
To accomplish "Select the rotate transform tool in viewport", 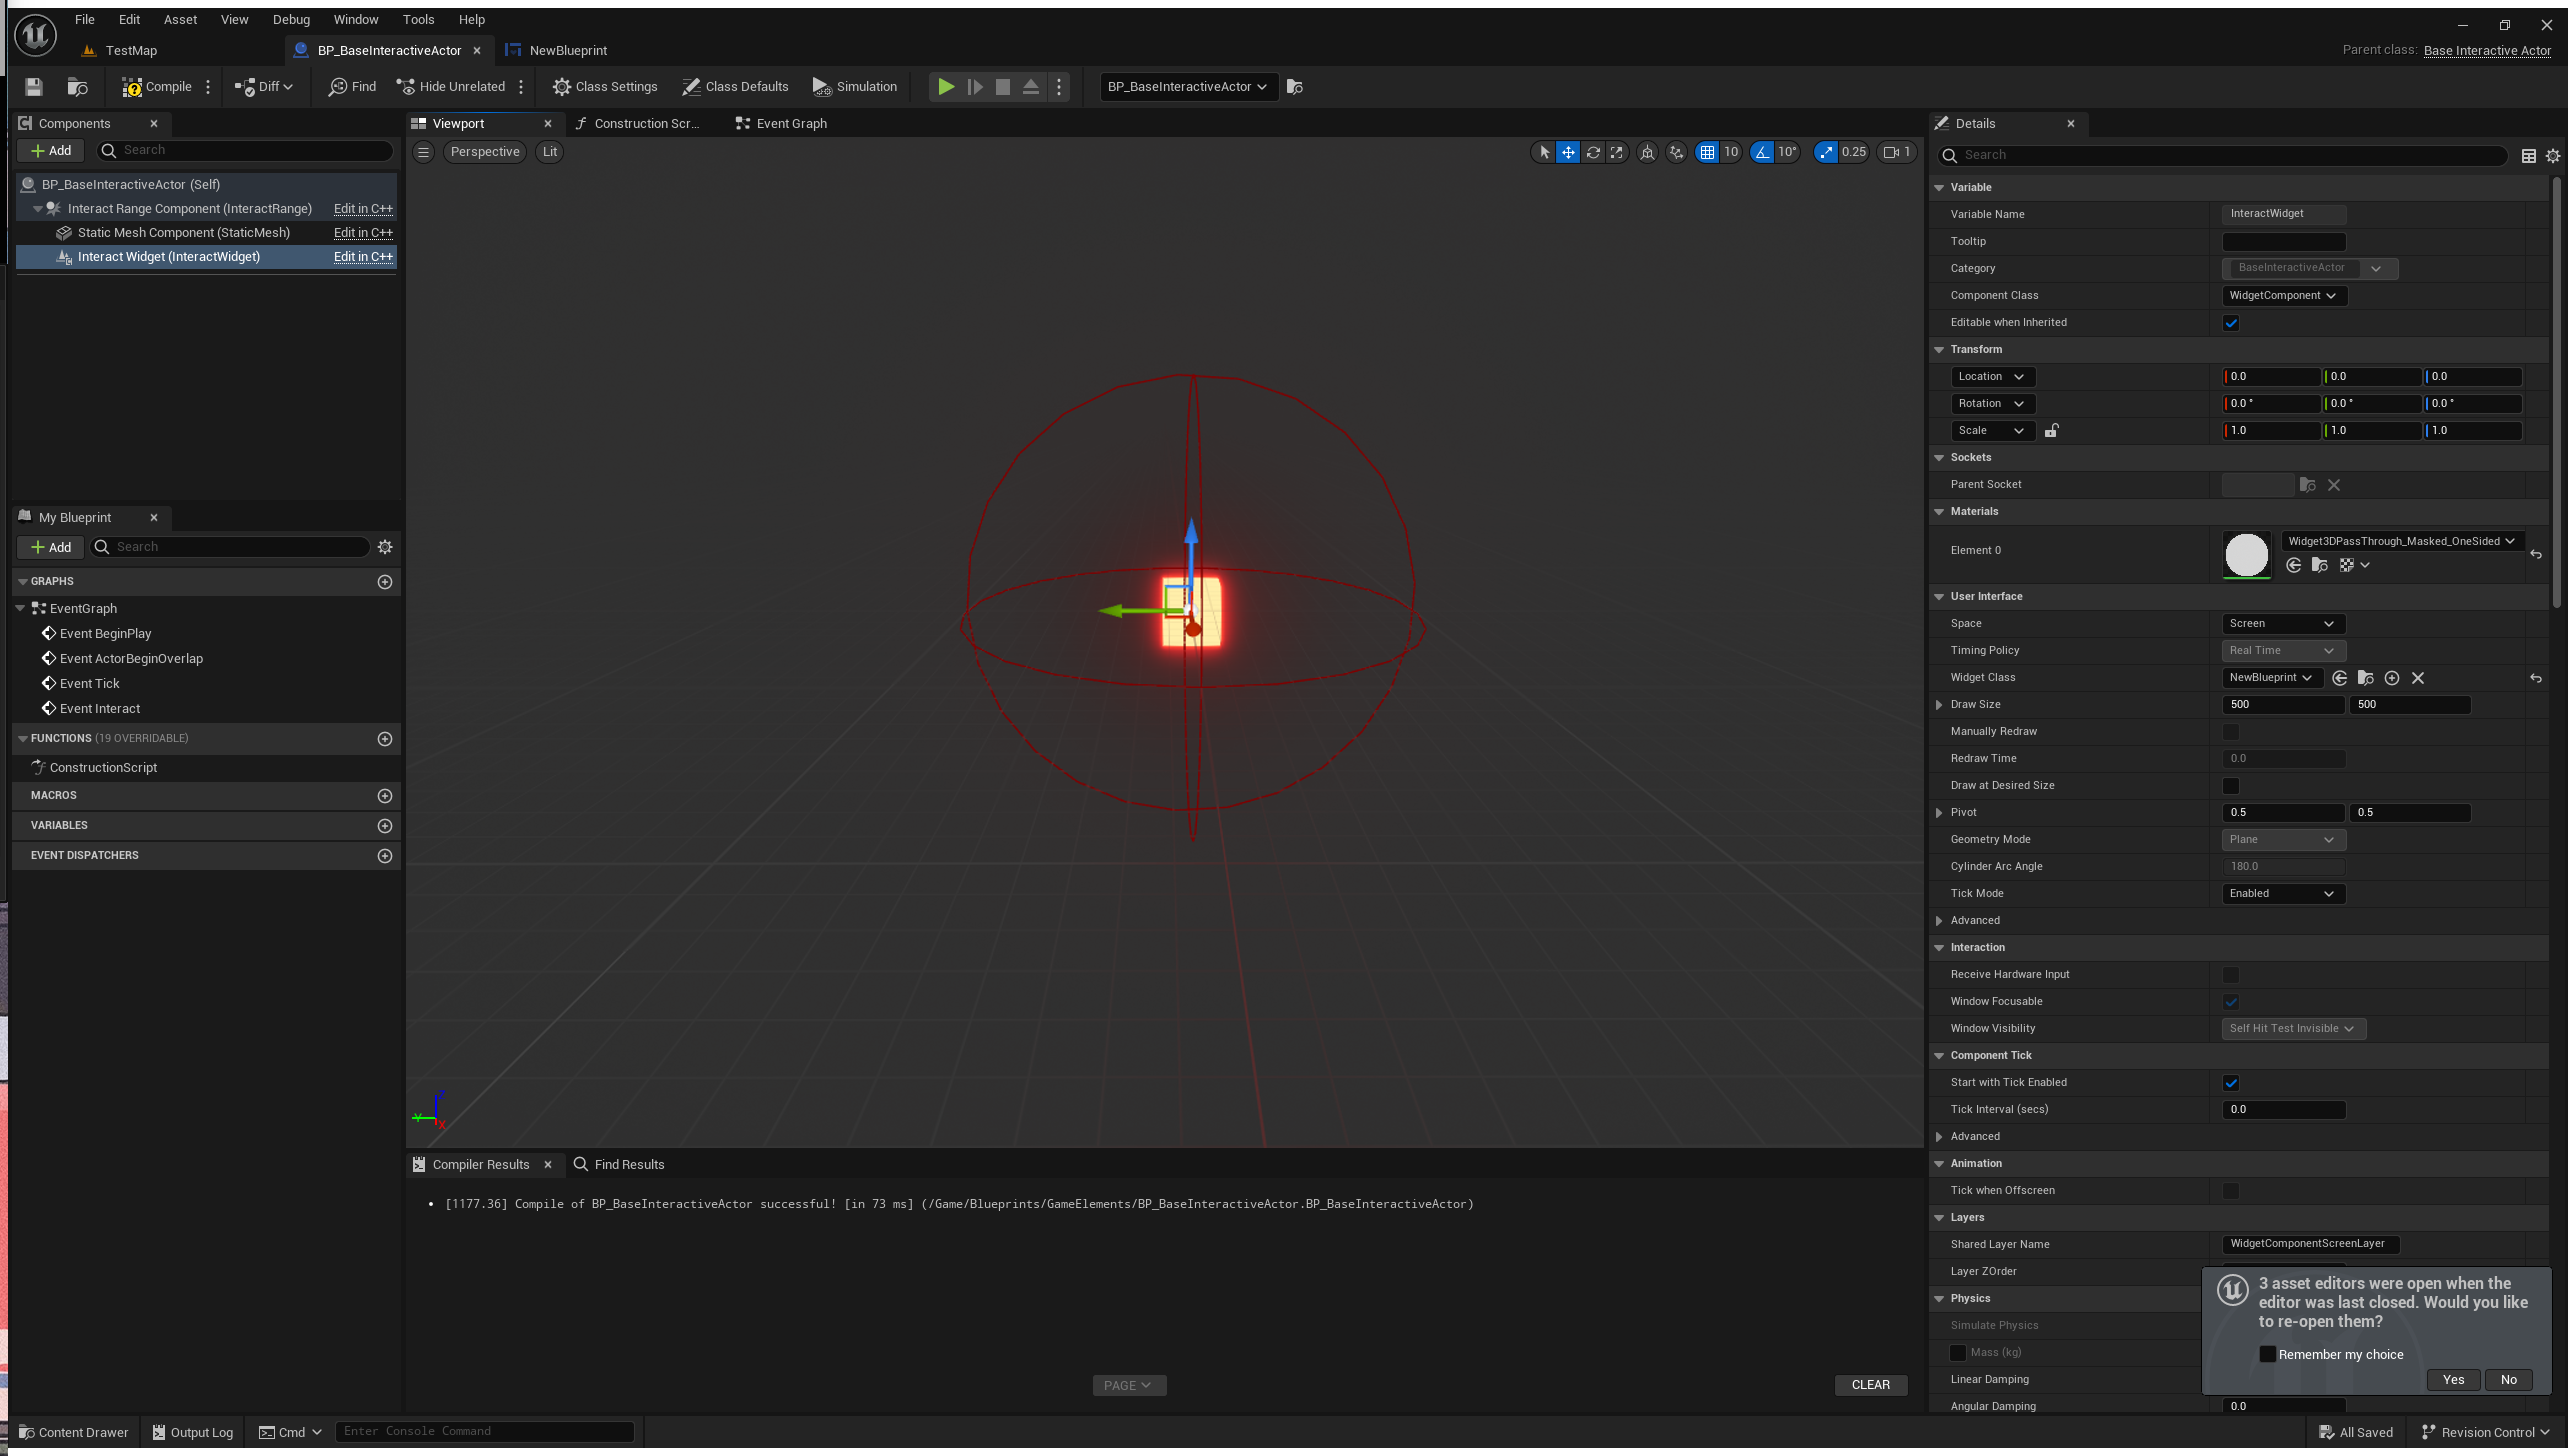I will (x=1593, y=152).
